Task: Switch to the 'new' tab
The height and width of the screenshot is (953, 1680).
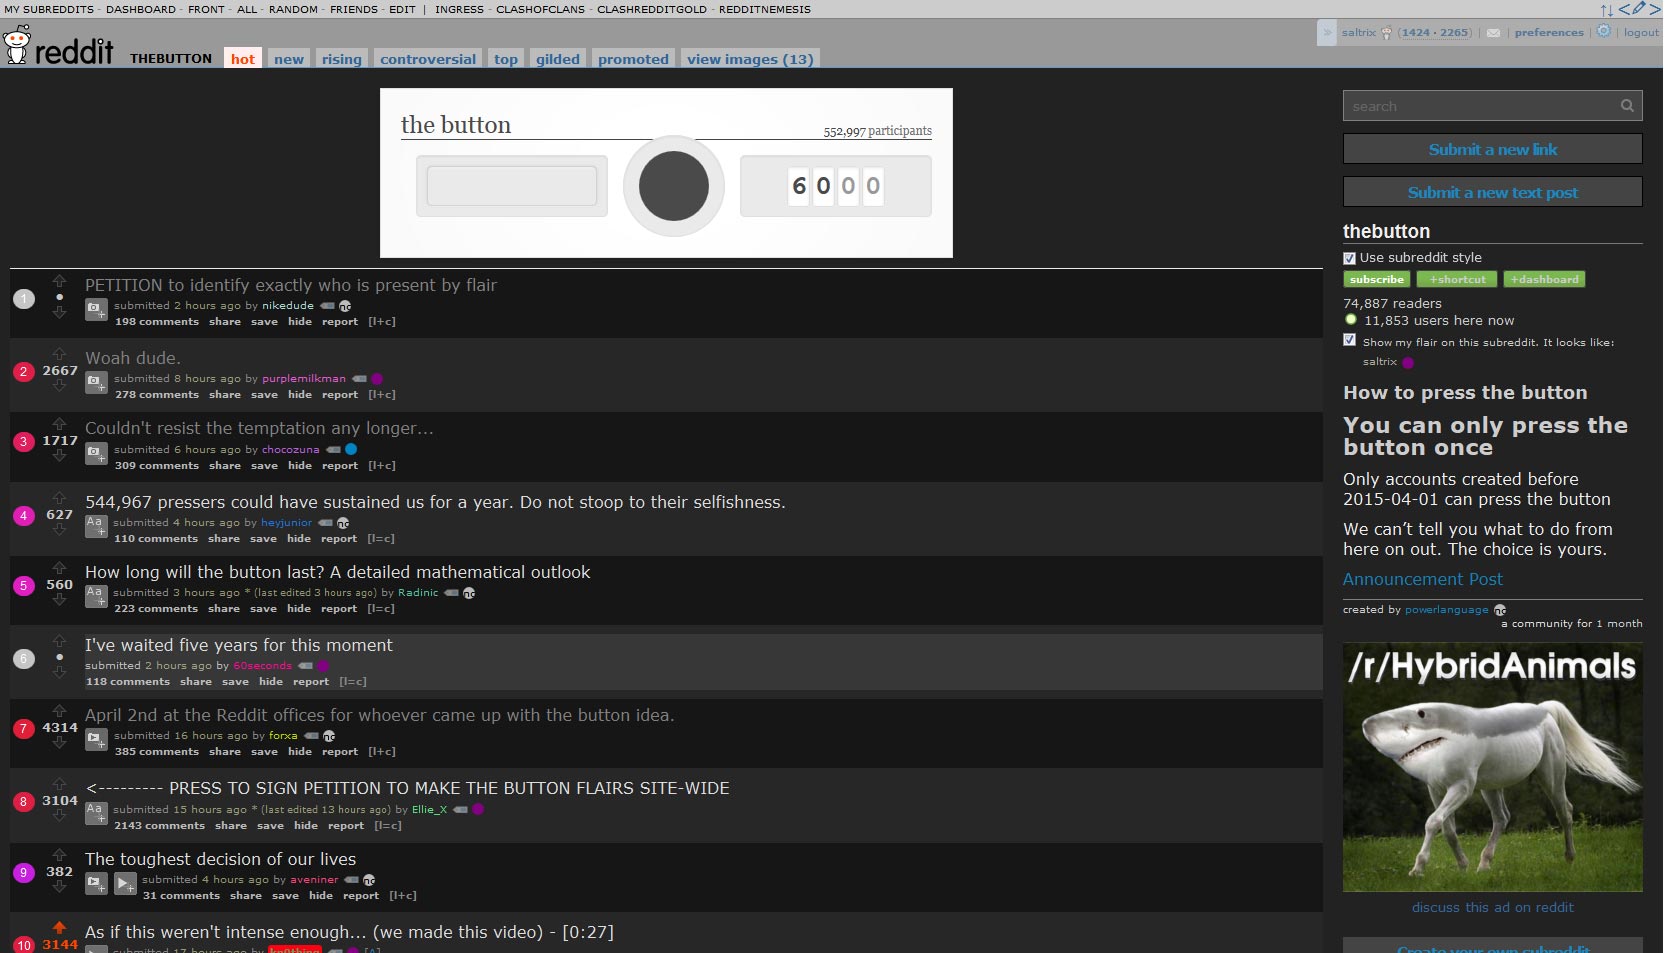Action: [x=289, y=59]
